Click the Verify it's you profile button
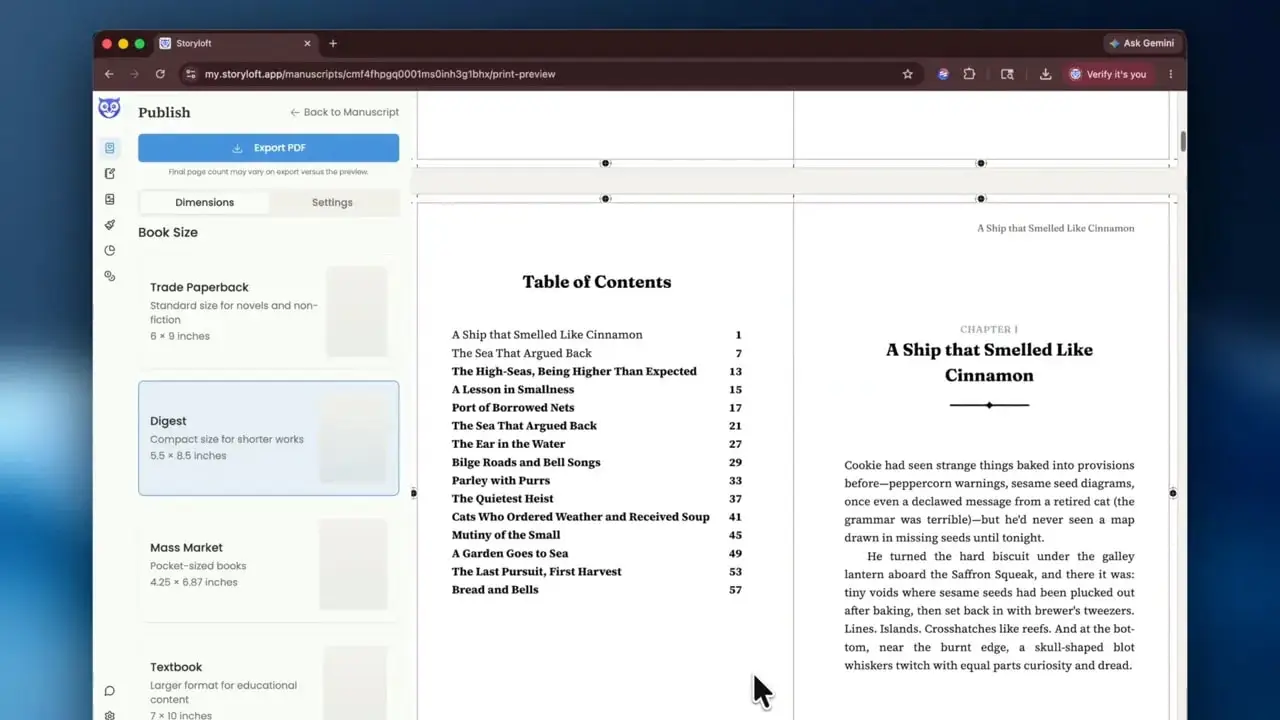The image size is (1280, 720). pyautogui.click(x=1108, y=74)
